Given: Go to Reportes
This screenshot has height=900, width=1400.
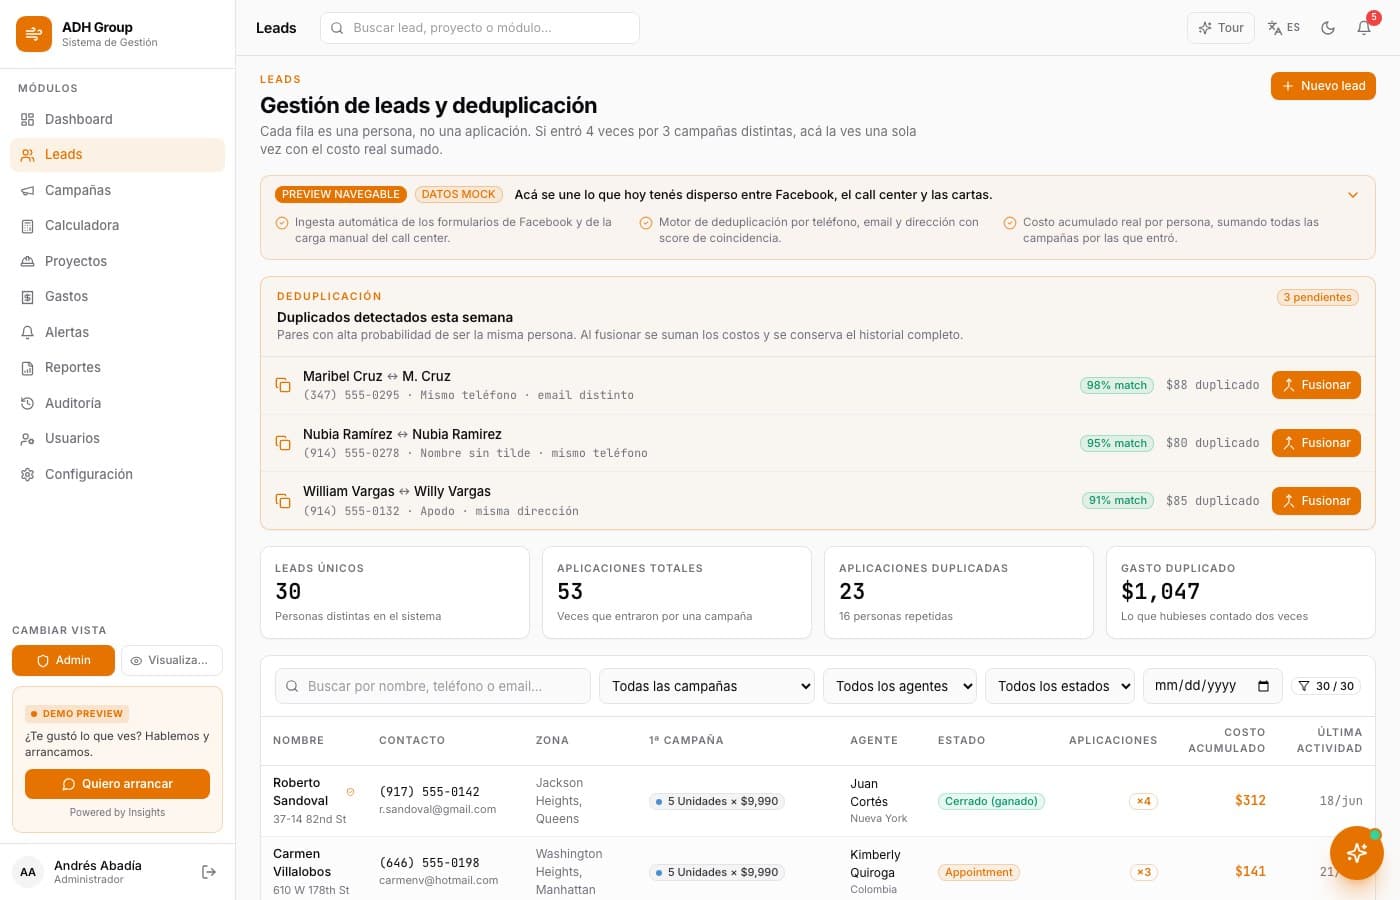Looking at the screenshot, I should tap(117, 368).
